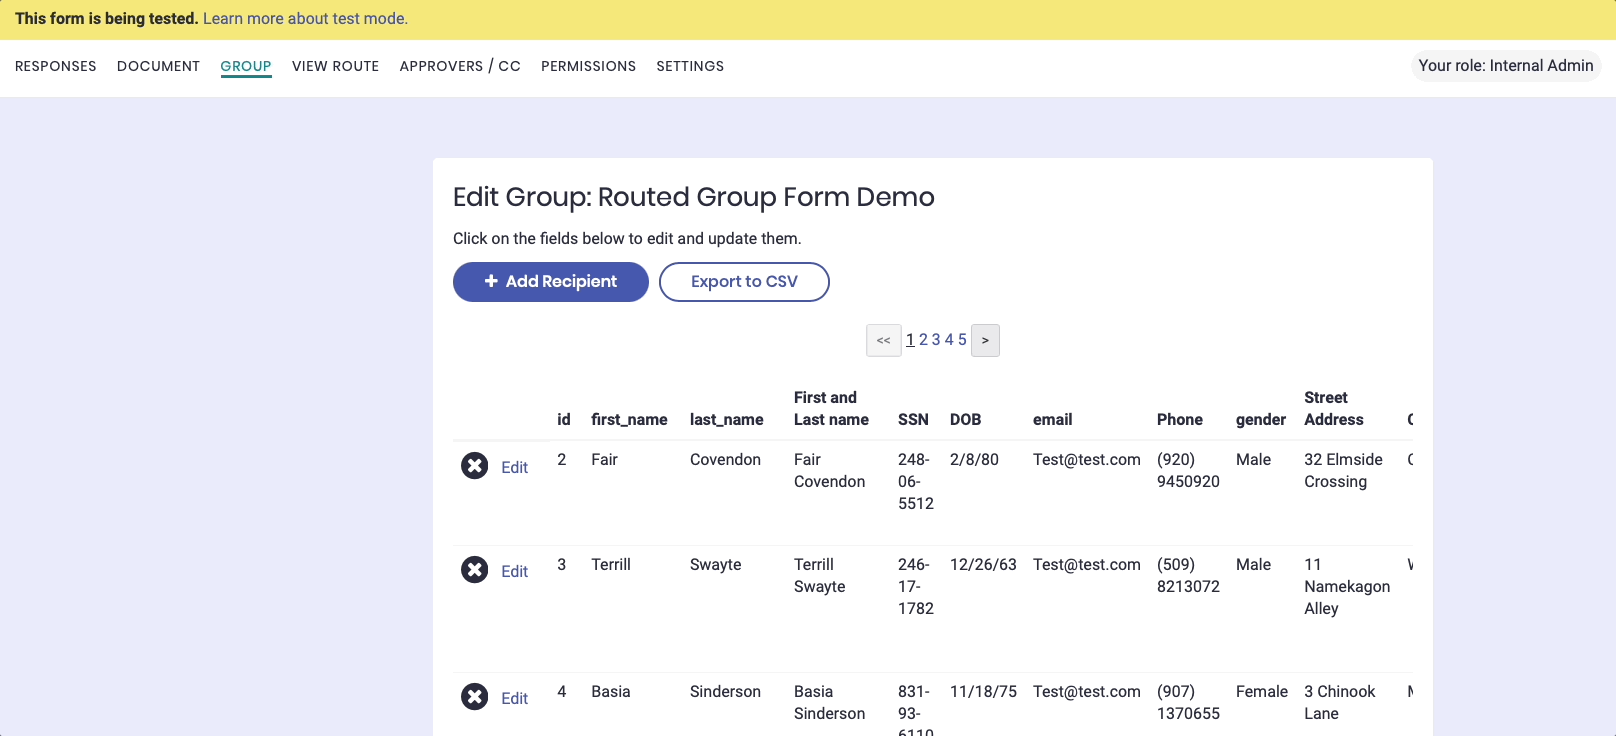
Task: Export the group to CSV
Action: (744, 282)
